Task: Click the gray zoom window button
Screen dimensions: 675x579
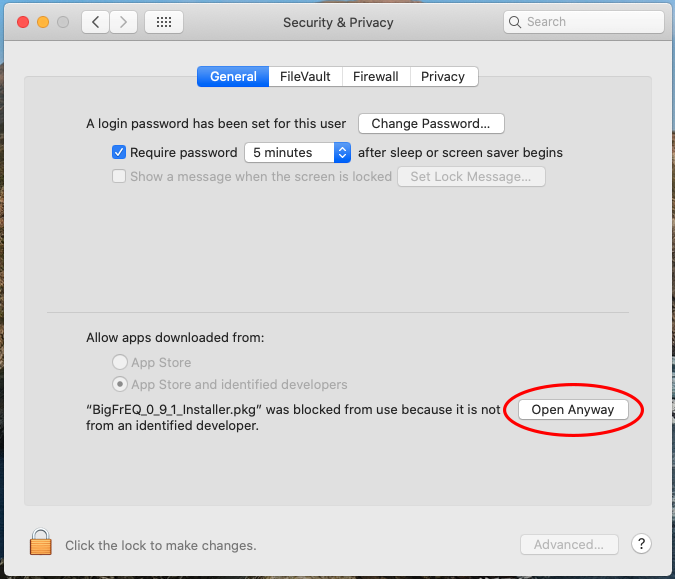Action: 63,22
